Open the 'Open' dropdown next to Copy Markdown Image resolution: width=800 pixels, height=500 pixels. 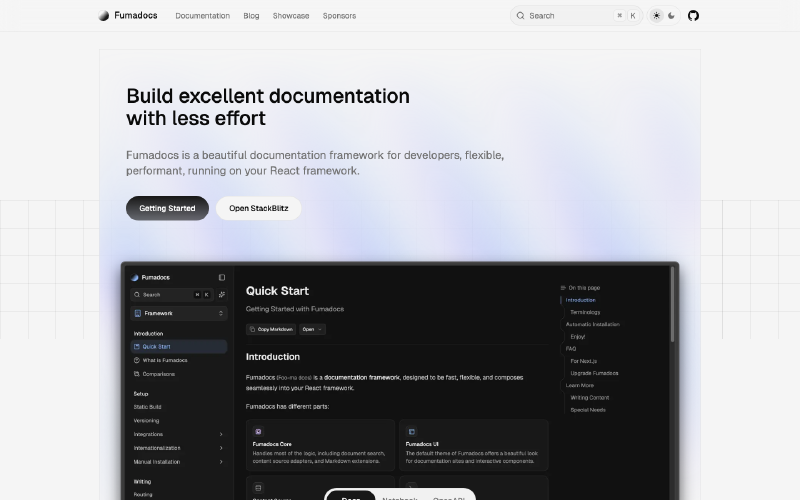tap(312, 329)
